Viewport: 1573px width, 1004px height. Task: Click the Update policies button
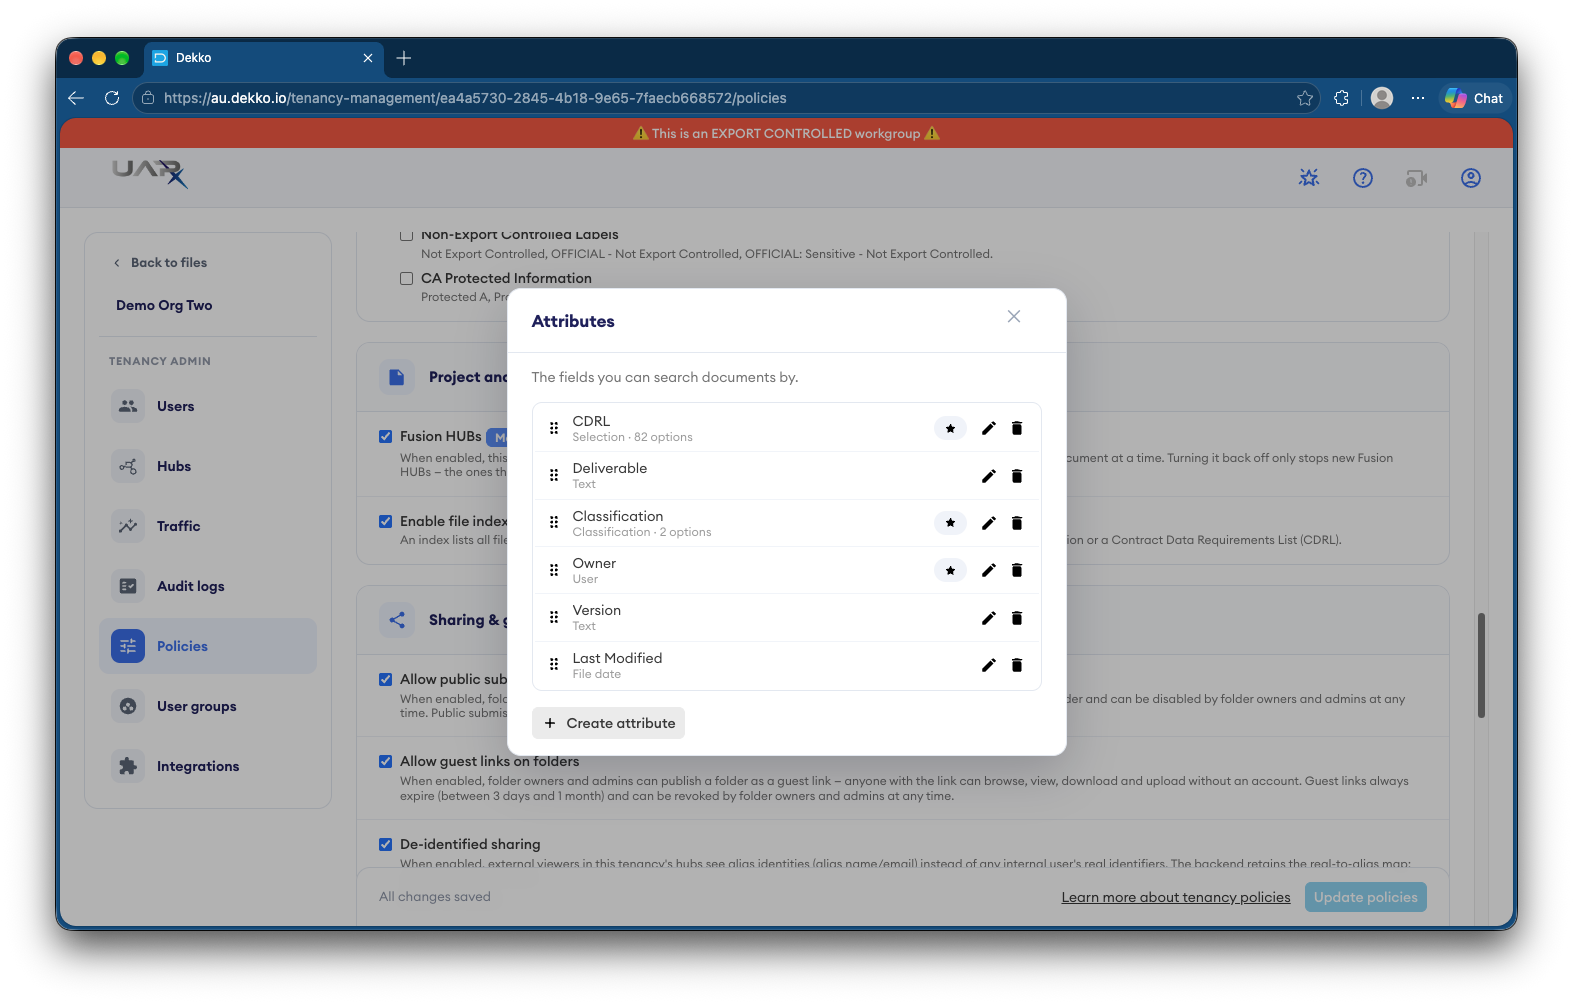(1365, 897)
